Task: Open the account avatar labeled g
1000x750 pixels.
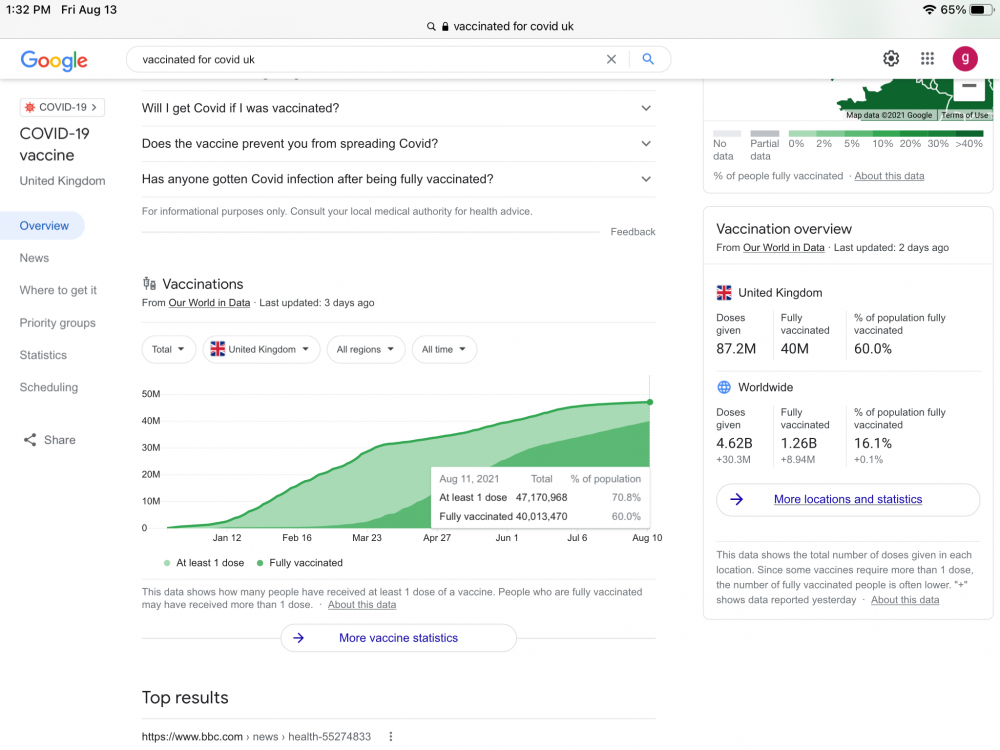Action: [965, 59]
